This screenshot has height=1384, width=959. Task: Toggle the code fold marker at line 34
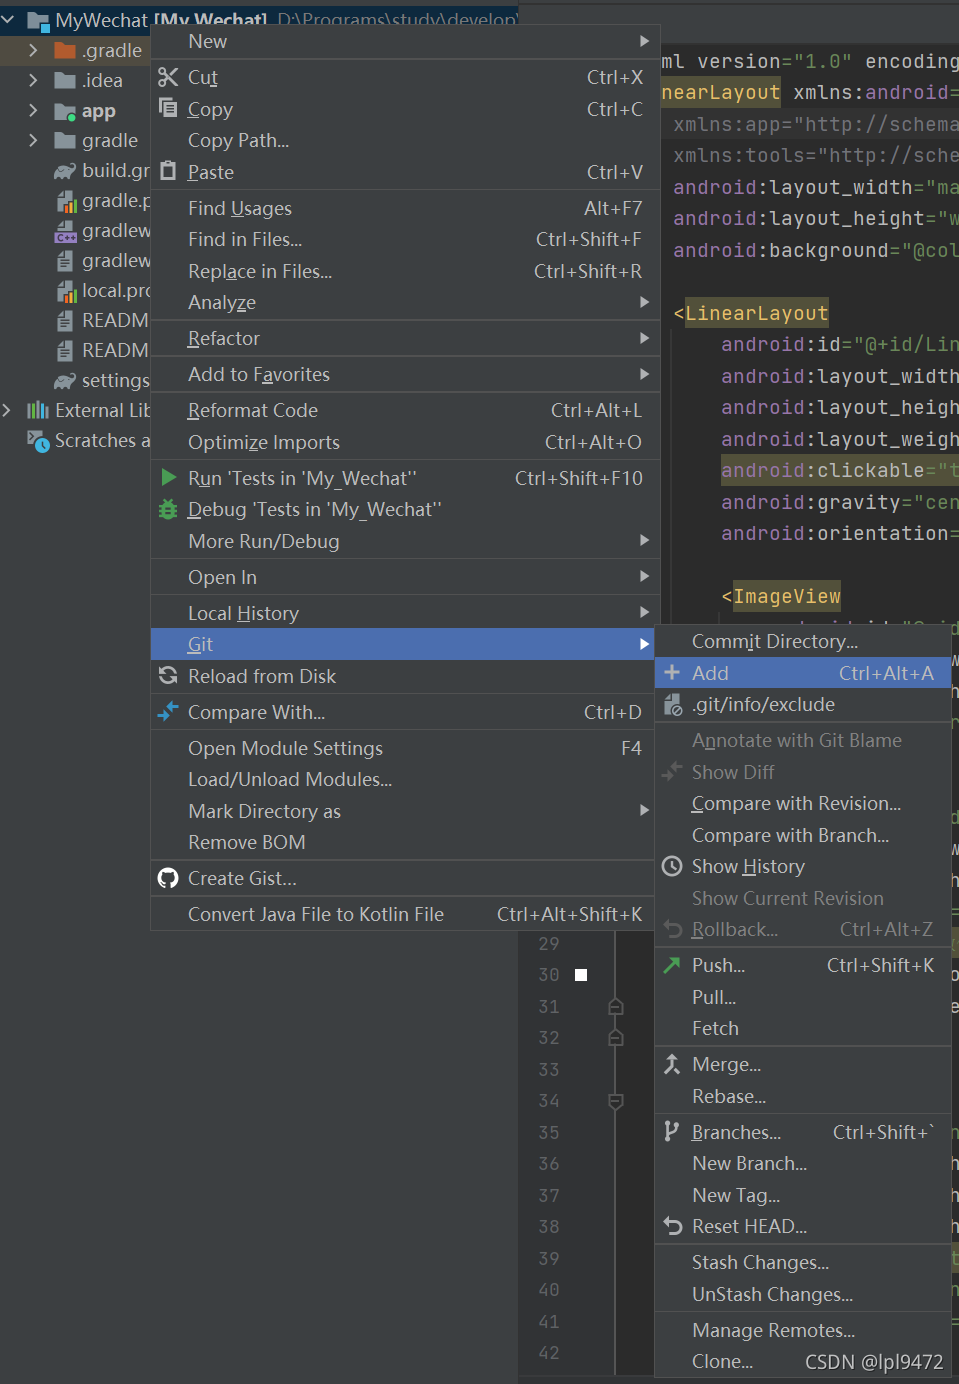[x=616, y=1101]
